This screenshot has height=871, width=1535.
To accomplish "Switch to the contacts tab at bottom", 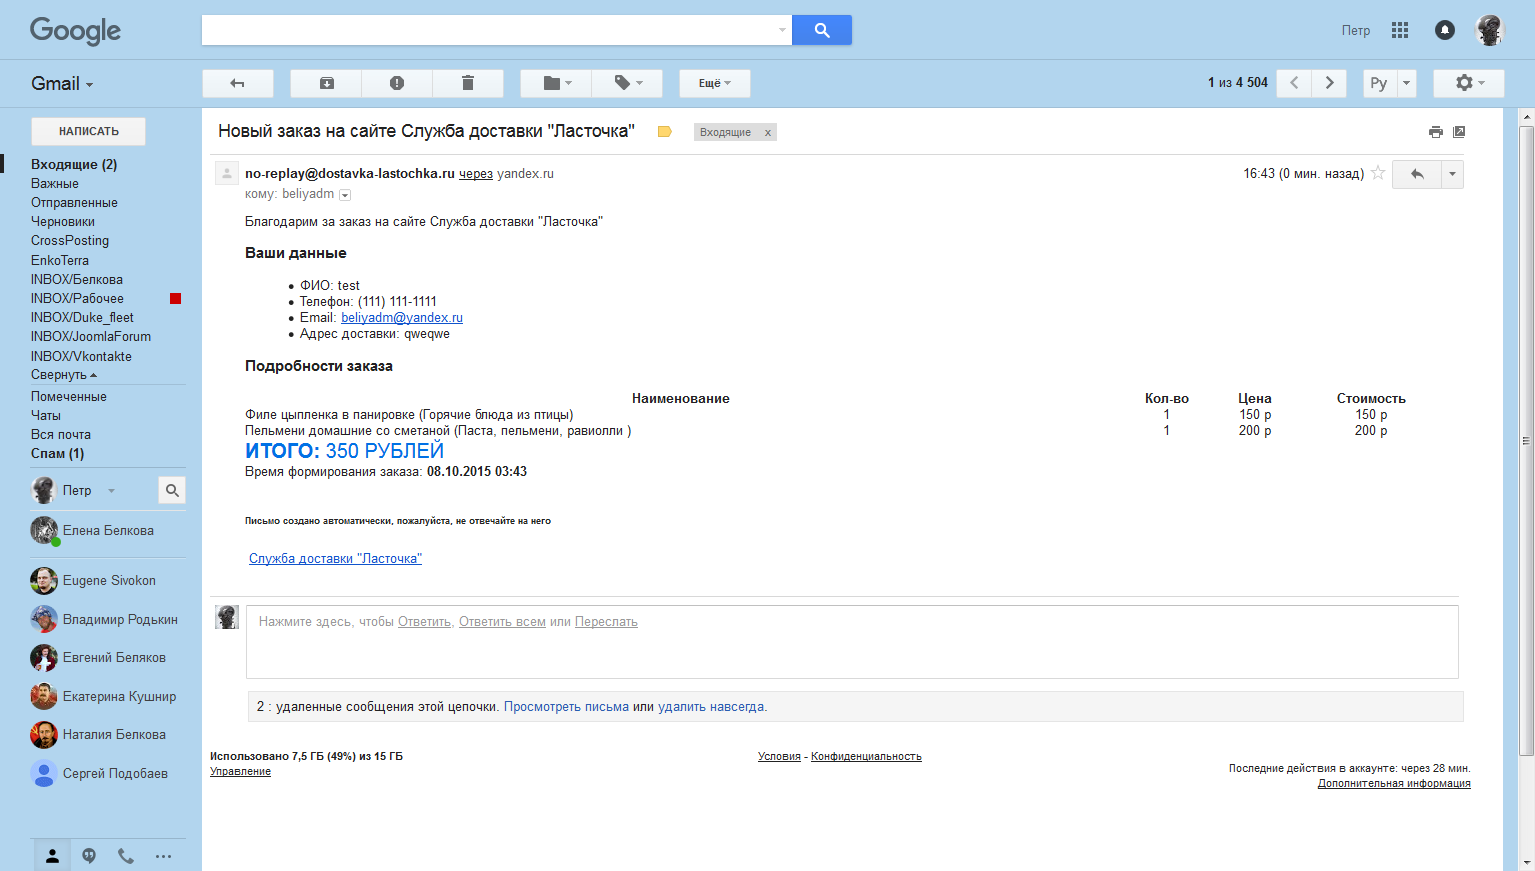I will (x=52, y=856).
